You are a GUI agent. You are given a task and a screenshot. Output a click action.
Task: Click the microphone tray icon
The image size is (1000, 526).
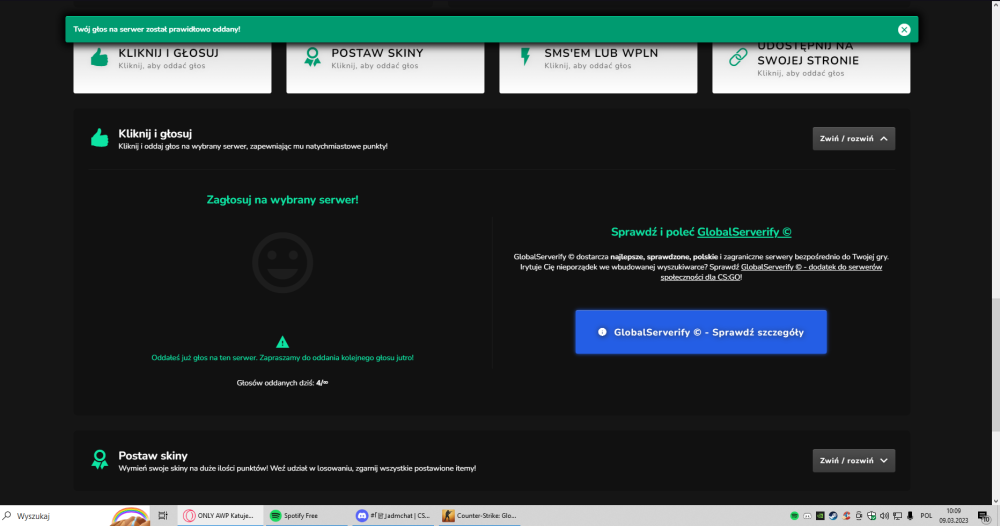tap(910, 516)
